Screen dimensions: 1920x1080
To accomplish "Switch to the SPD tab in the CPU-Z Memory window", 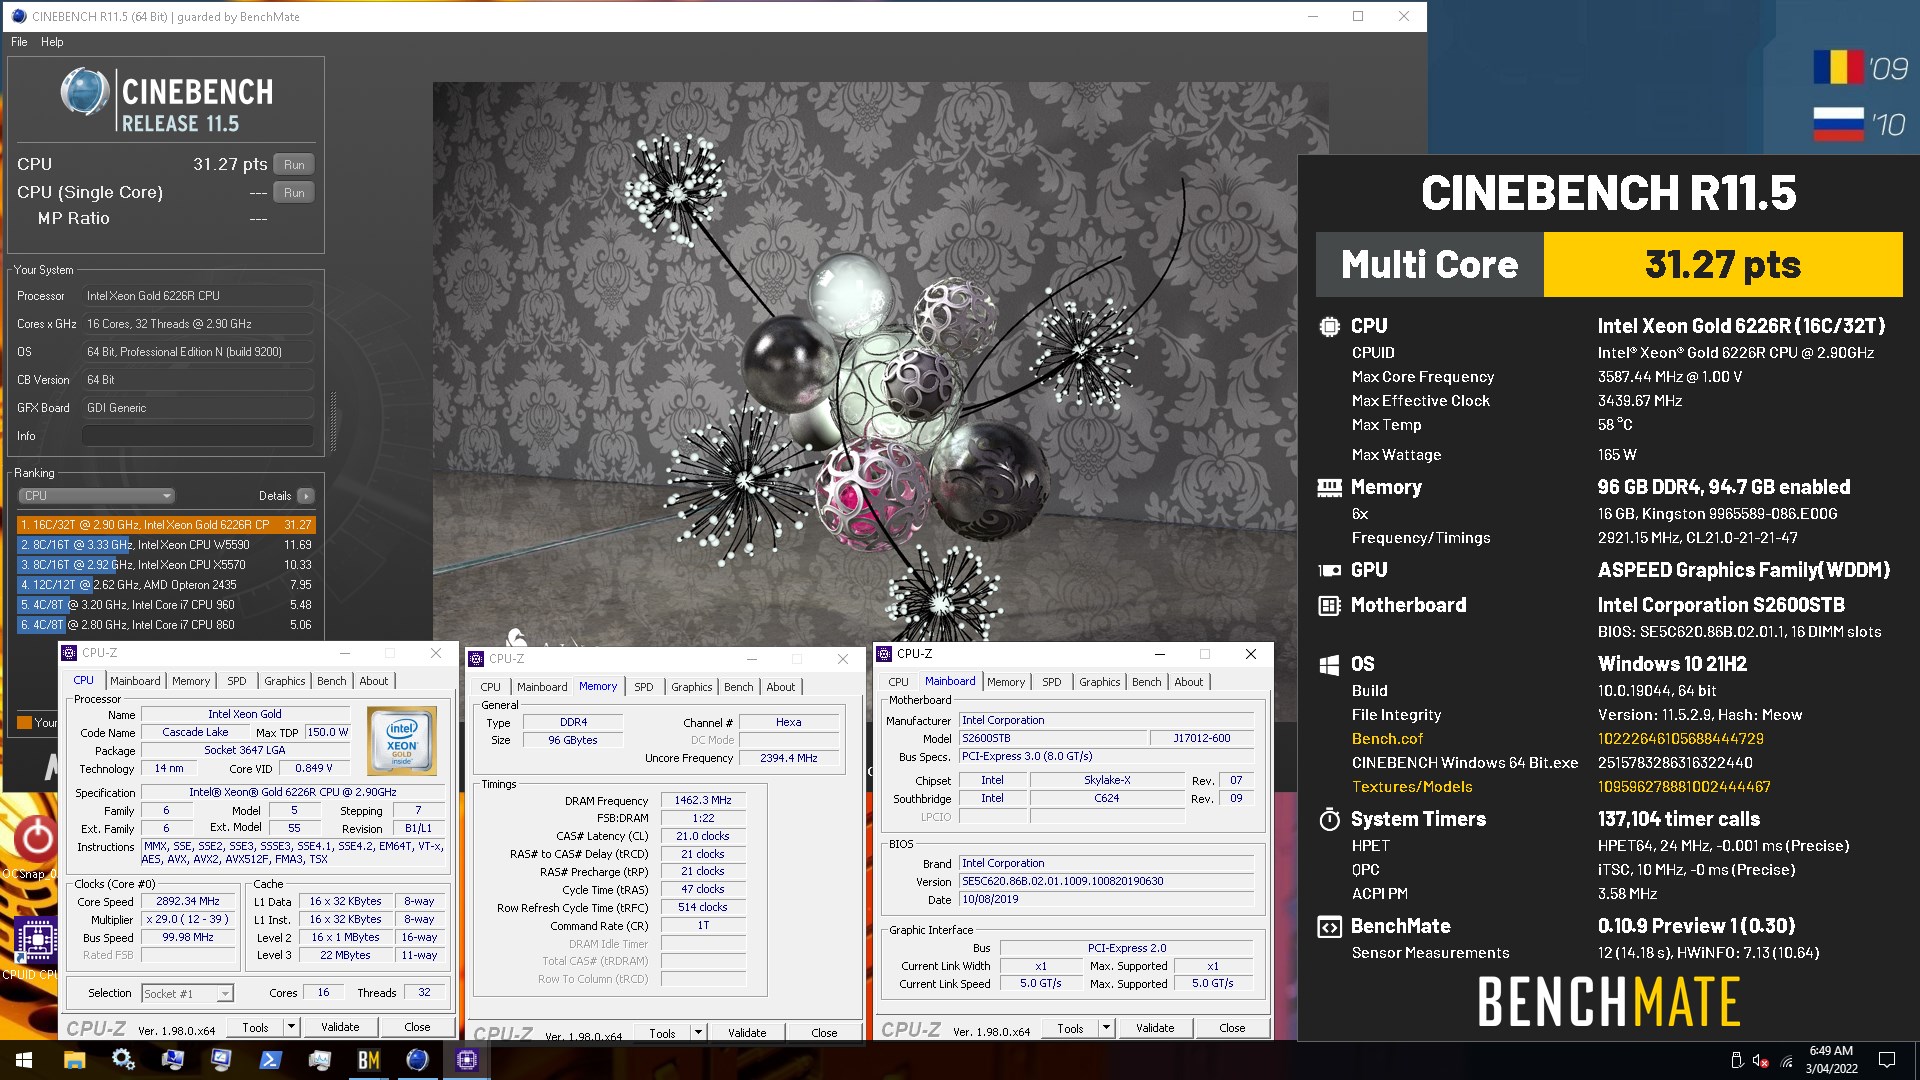I will click(643, 687).
